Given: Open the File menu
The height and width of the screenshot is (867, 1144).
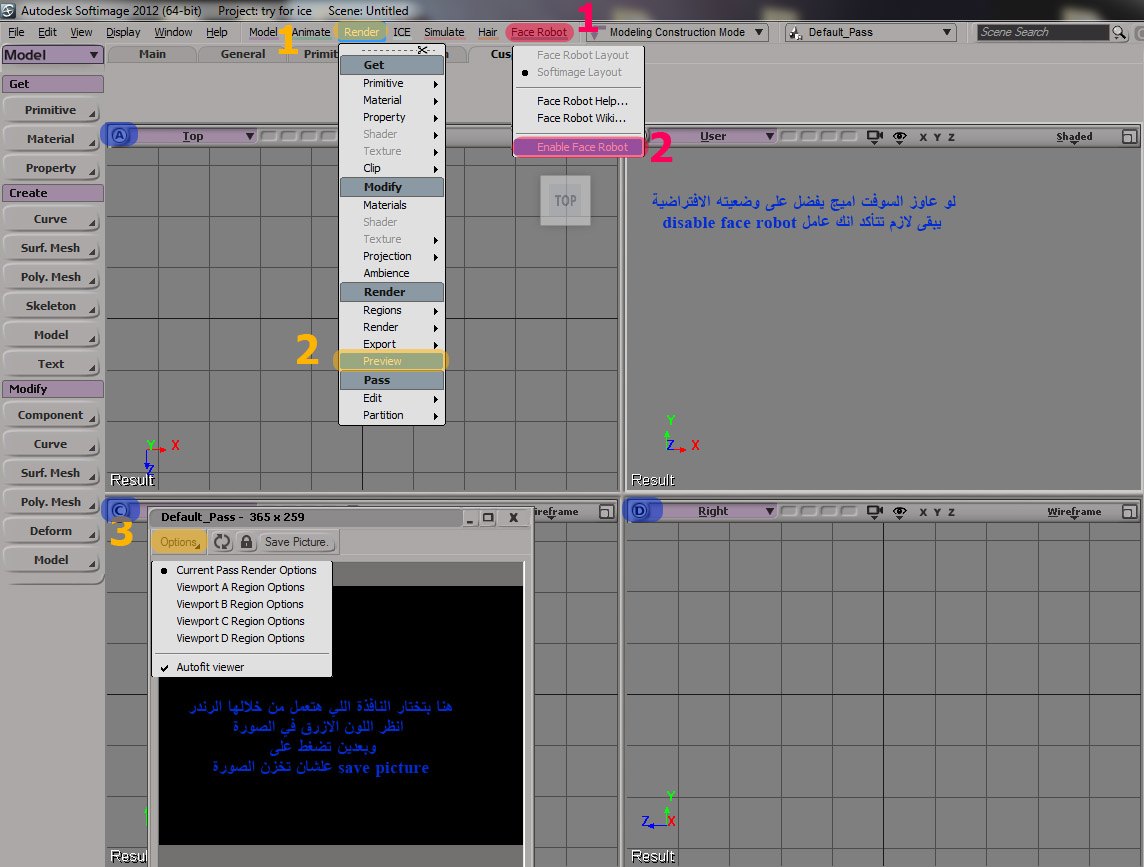Looking at the screenshot, I should [16, 32].
